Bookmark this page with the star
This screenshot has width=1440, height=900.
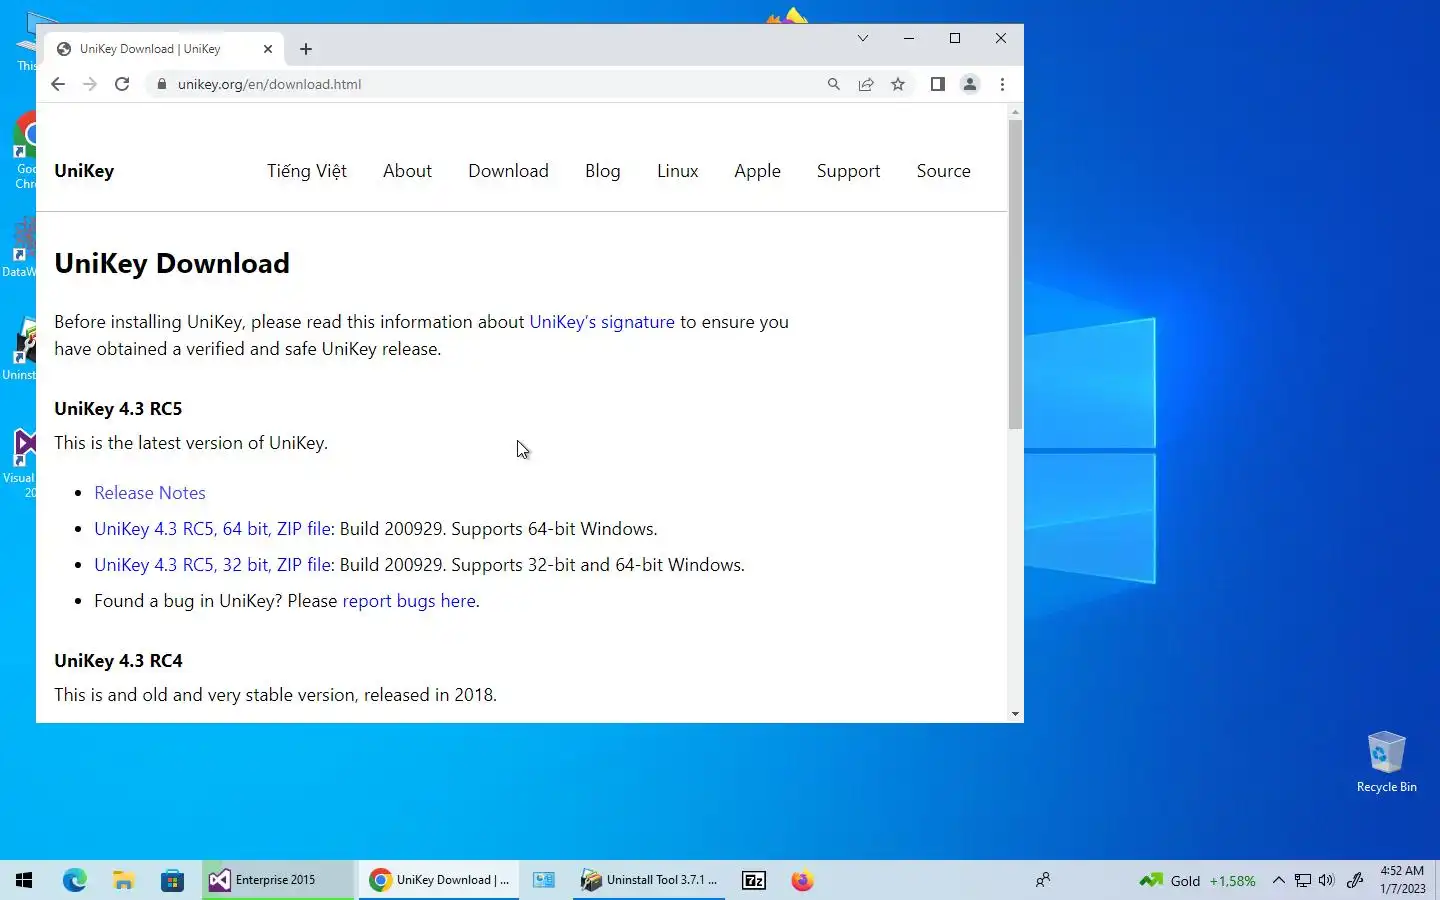[x=898, y=84]
